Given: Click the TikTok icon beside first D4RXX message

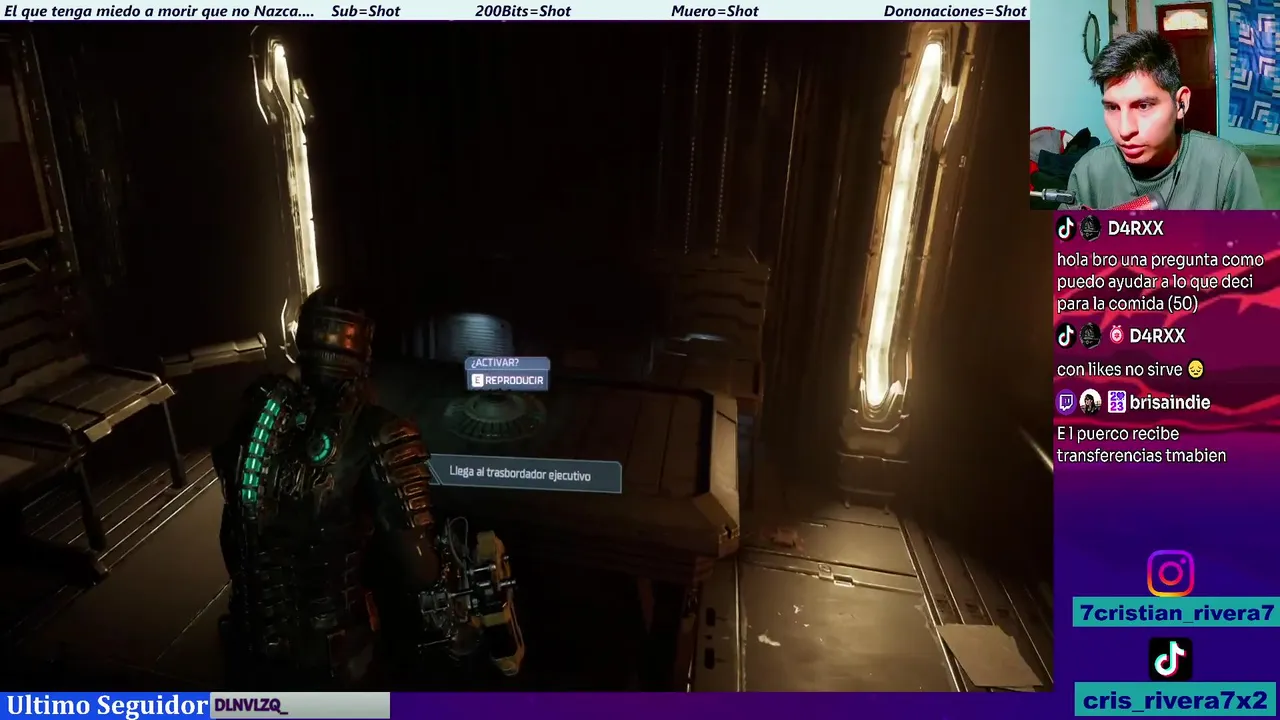Looking at the screenshot, I should pos(1066,228).
